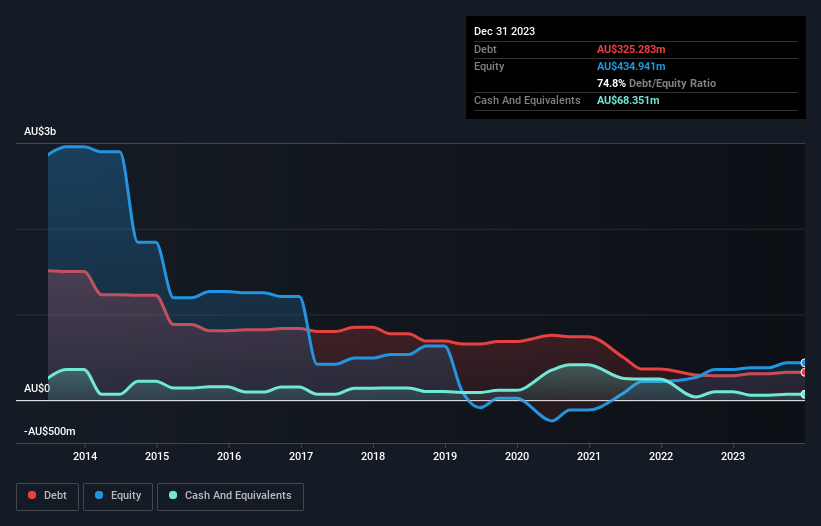Click the AU$3b y-axis label
Viewport: 821px width, 526px height.
click(x=40, y=131)
